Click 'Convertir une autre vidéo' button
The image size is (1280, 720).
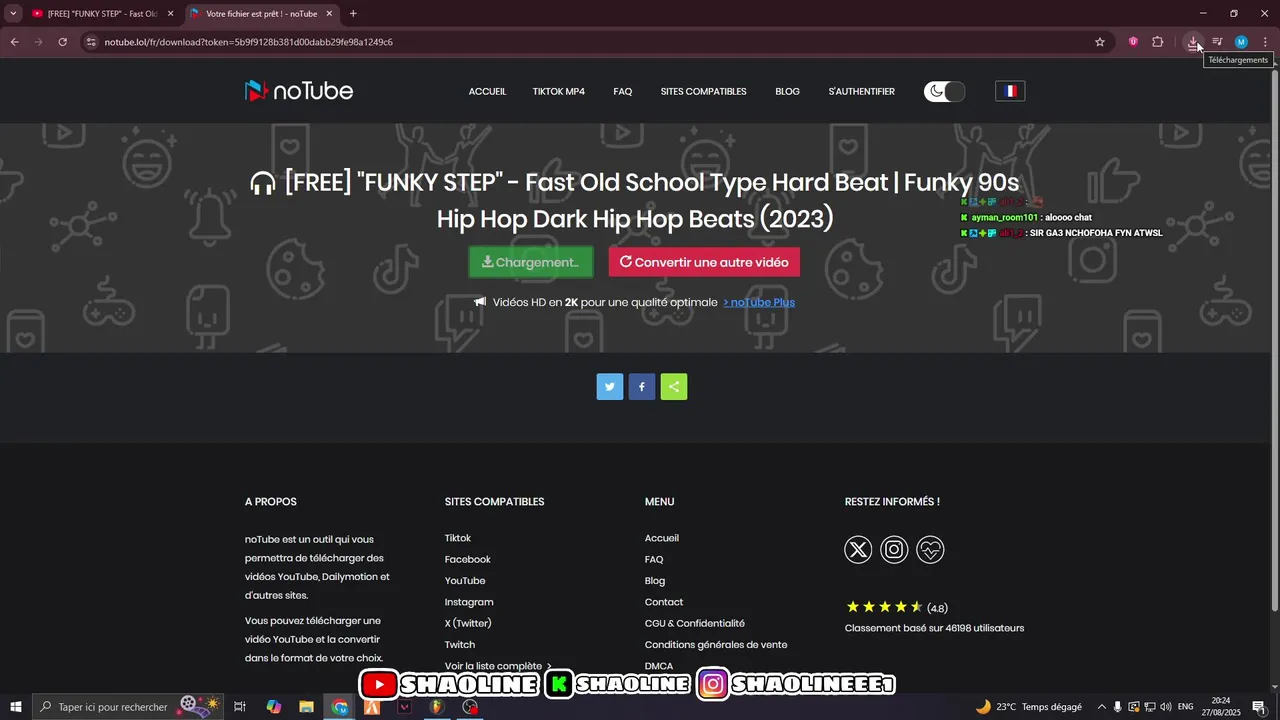tap(704, 262)
